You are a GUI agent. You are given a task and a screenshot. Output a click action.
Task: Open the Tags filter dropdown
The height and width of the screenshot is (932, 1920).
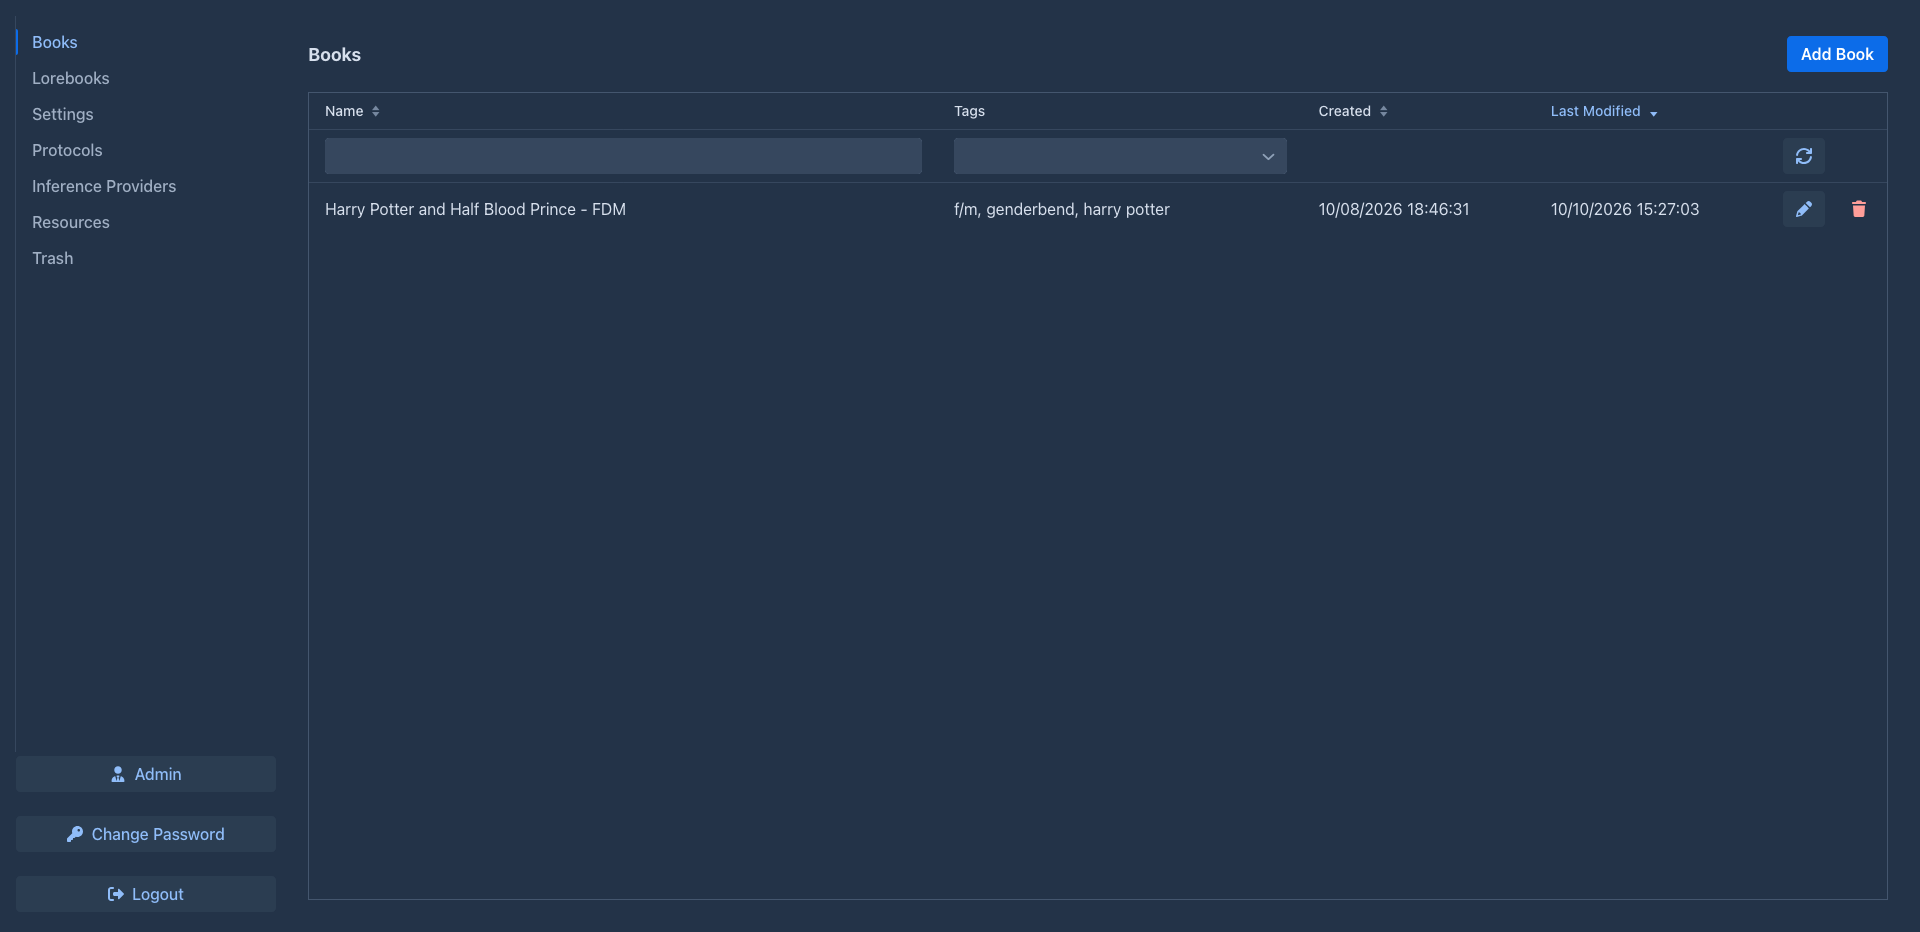1120,156
